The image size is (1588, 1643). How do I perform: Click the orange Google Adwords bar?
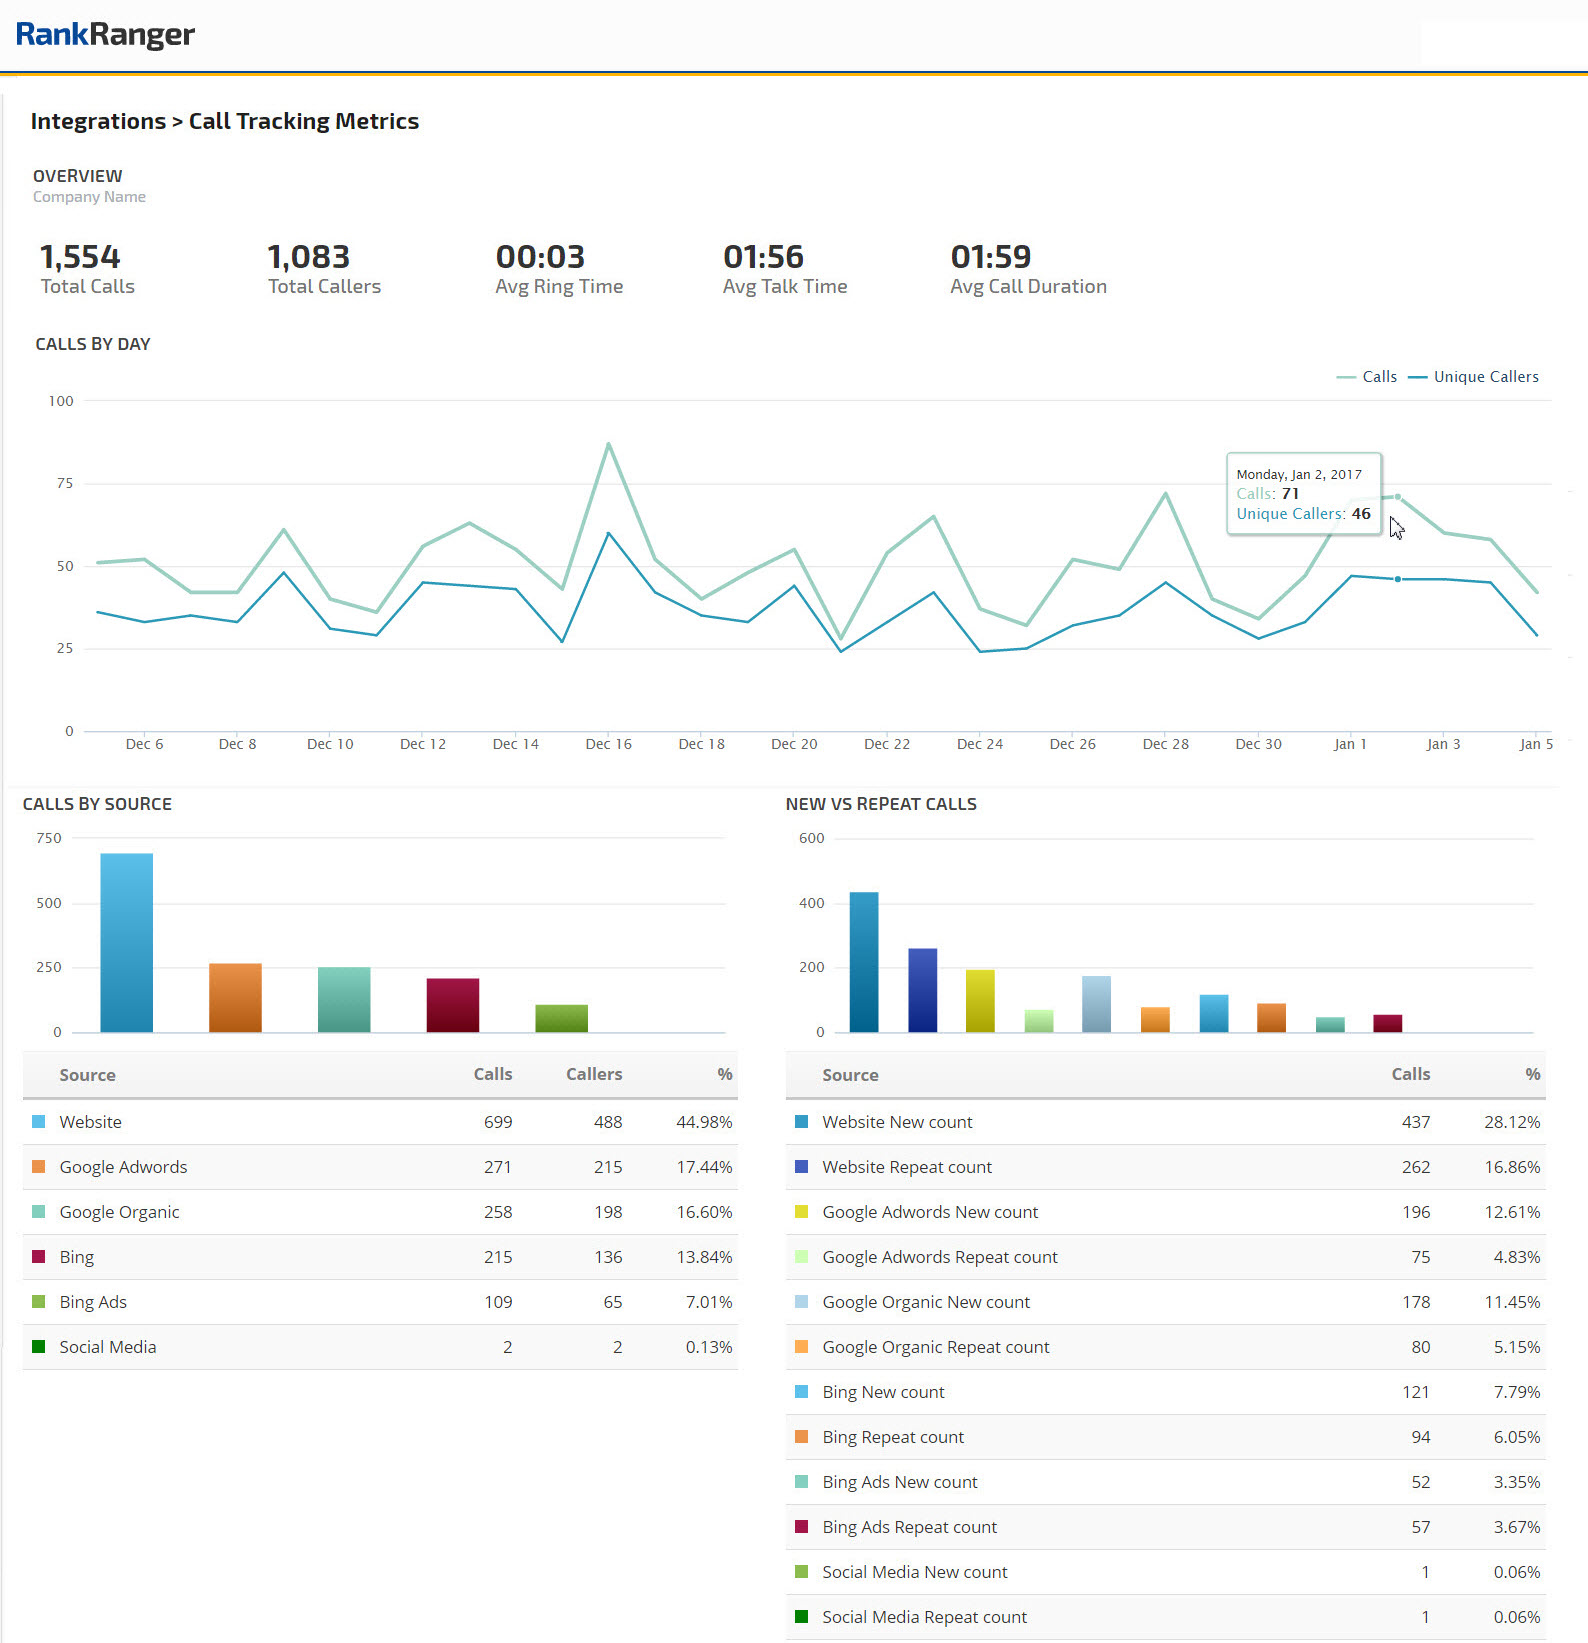pyautogui.click(x=235, y=997)
